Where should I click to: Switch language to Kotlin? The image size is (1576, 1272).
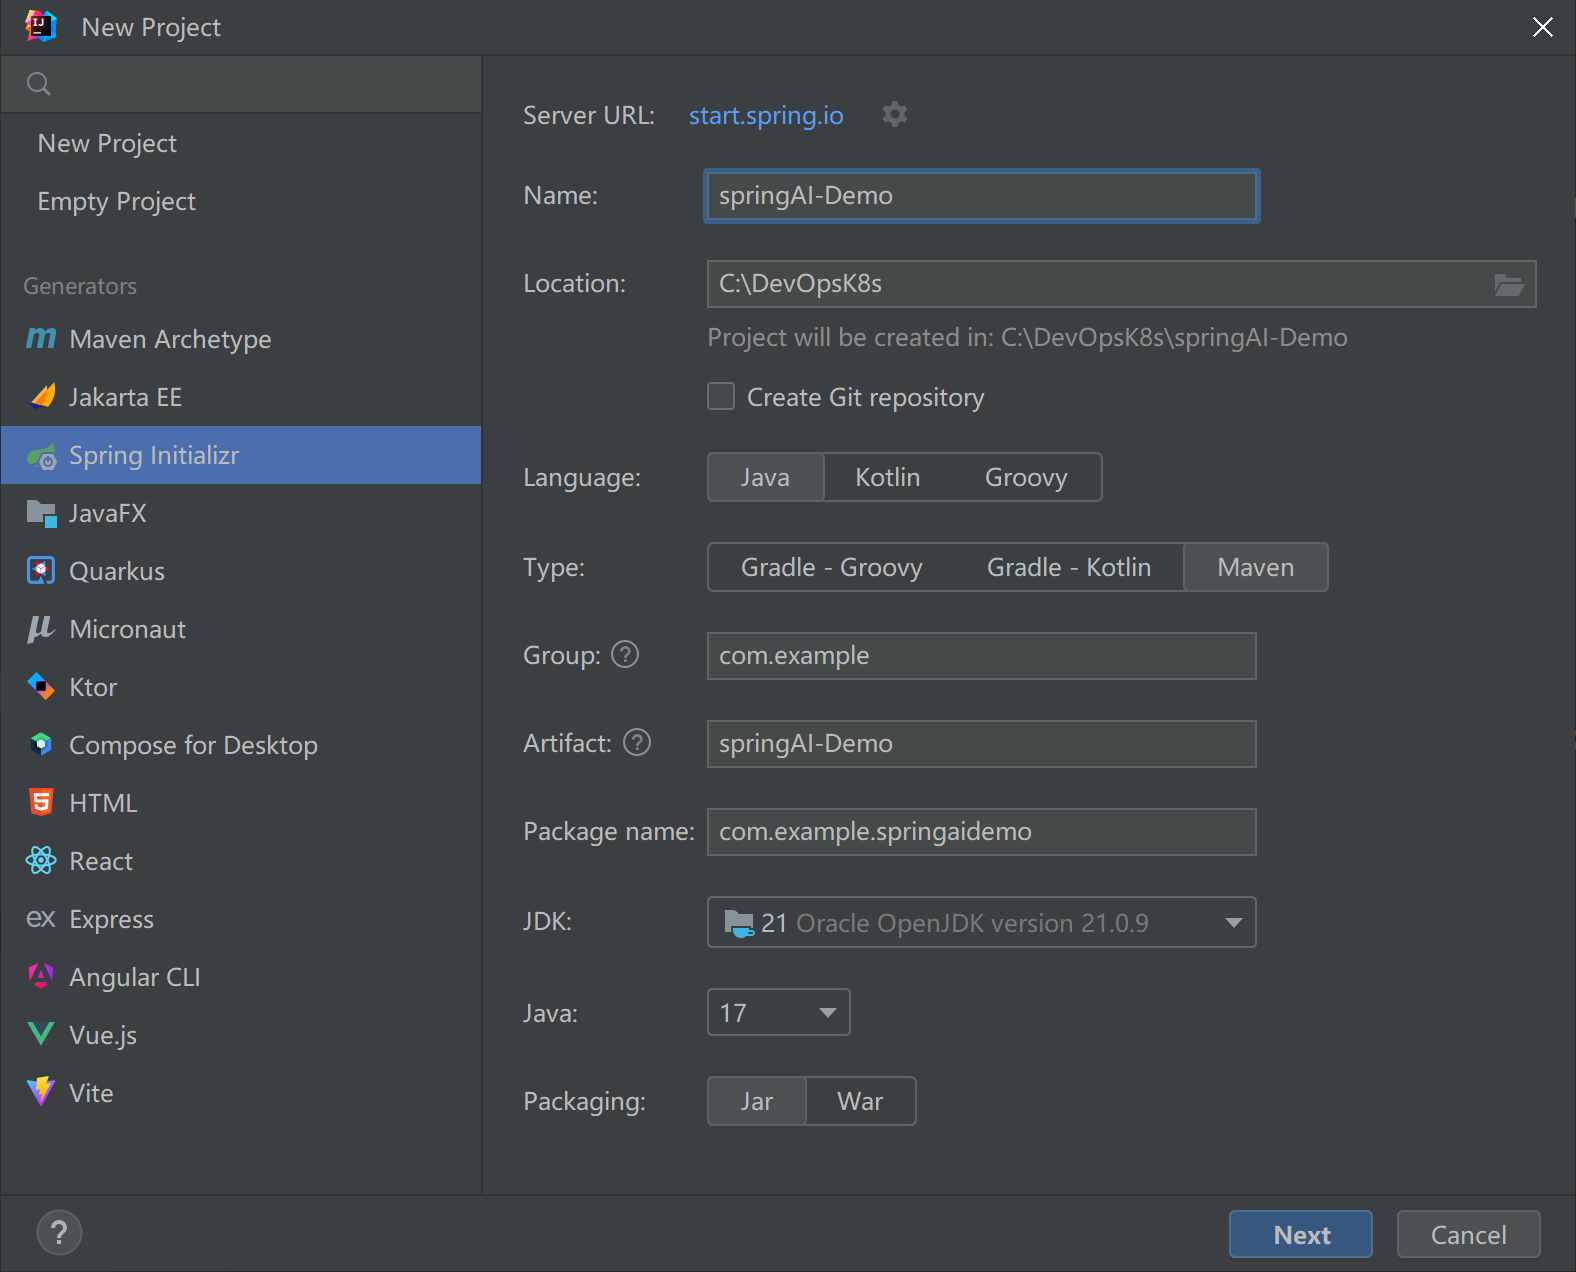pos(887,477)
